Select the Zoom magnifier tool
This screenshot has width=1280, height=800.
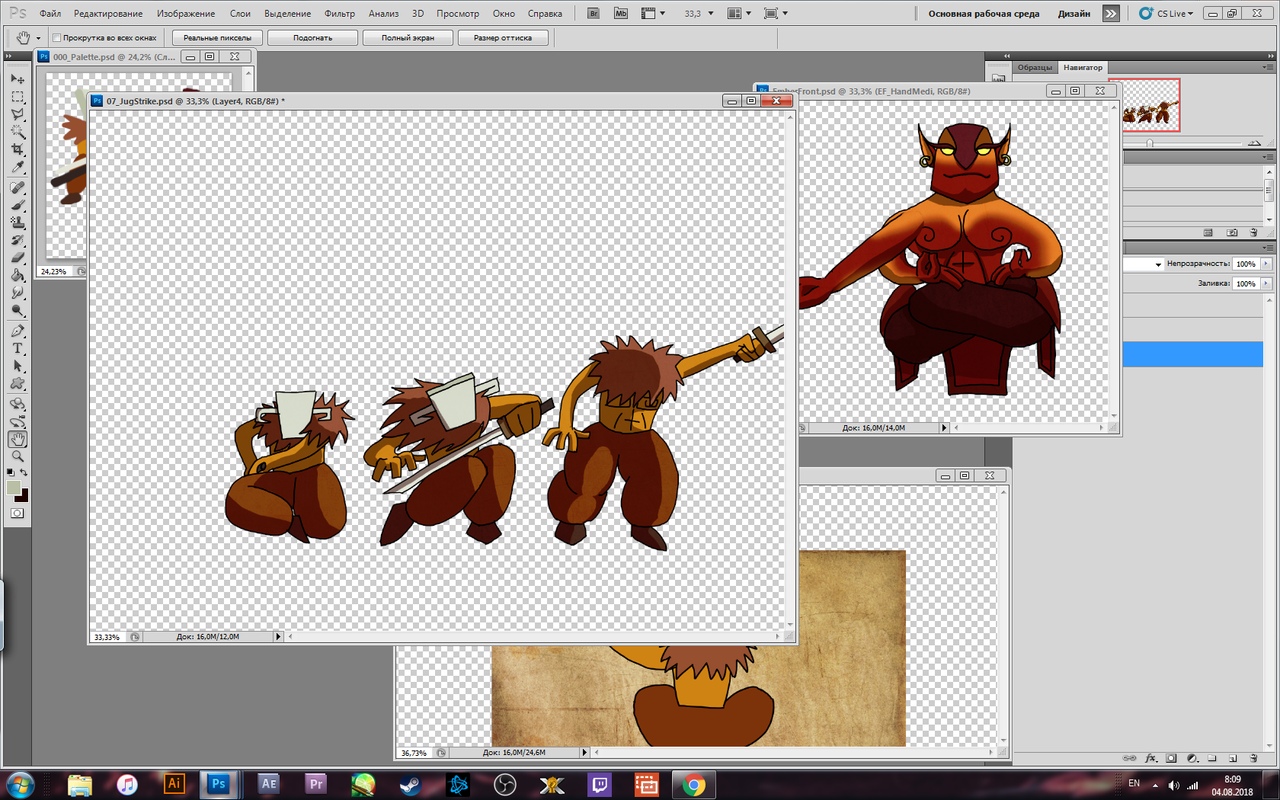(17, 456)
